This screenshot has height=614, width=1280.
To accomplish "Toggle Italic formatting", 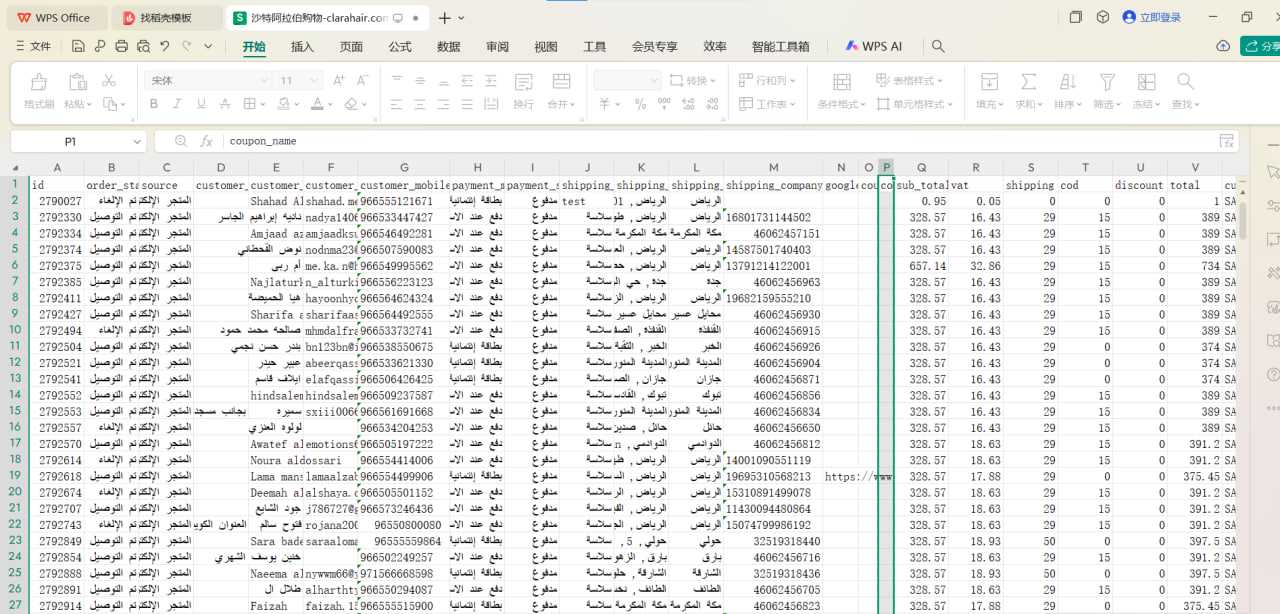I will click(x=178, y=104).
